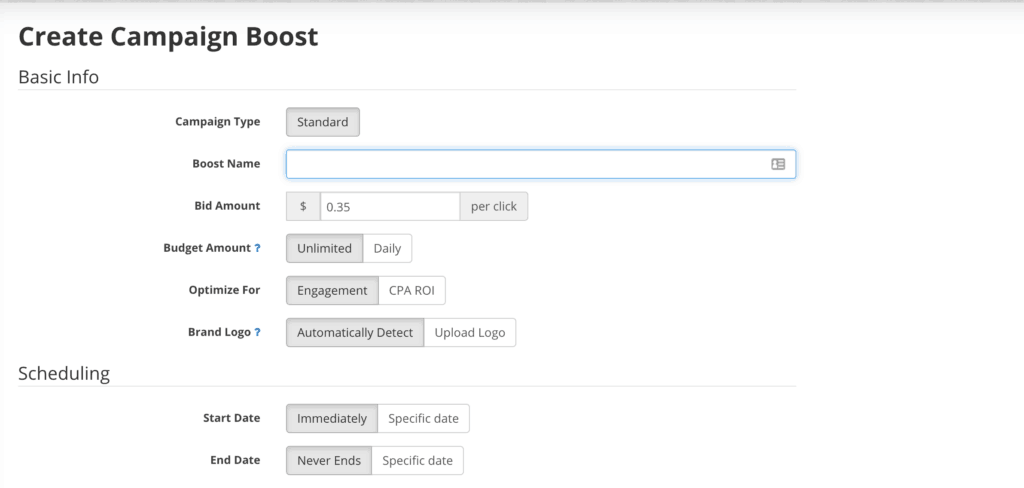Set end date to Never Ends
Viewport: 1024px width, 488px height.
pos(329,461)
